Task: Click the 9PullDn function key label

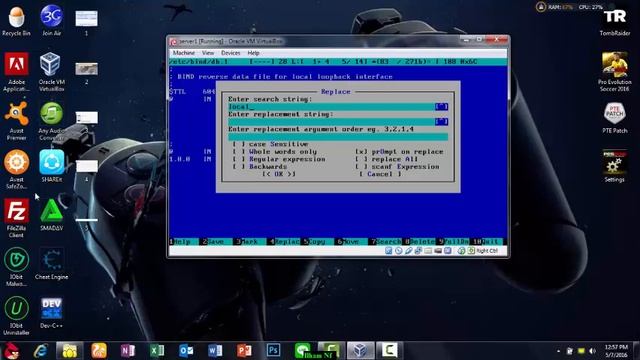Action: point(453,242)
